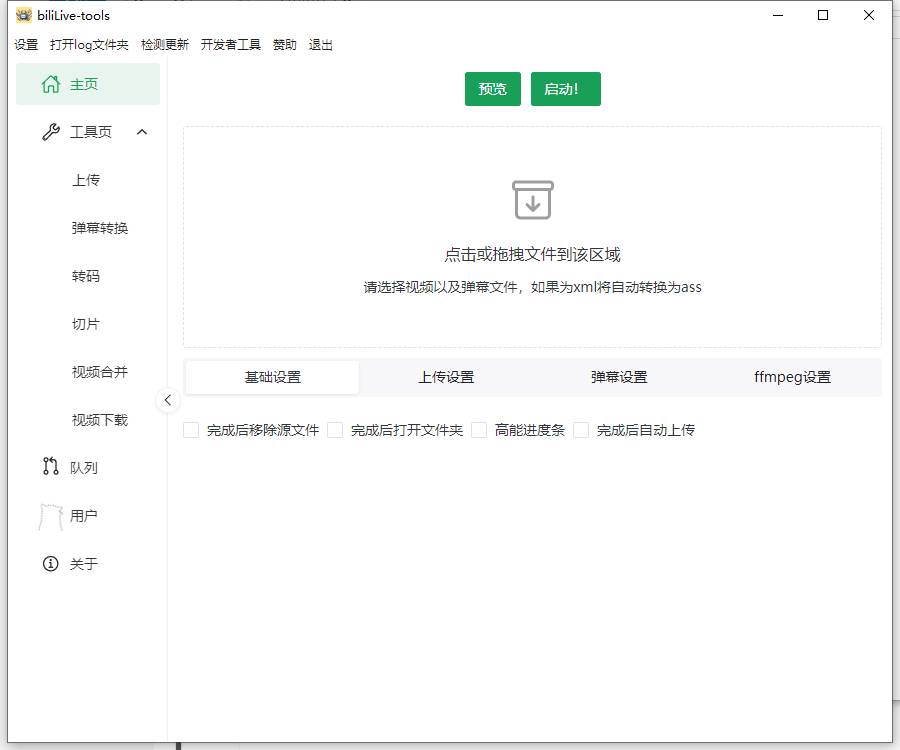Screen dimensions: 900x750
Task: Collapse the 工具页 section chevron
Action: (x=142, y=131)
